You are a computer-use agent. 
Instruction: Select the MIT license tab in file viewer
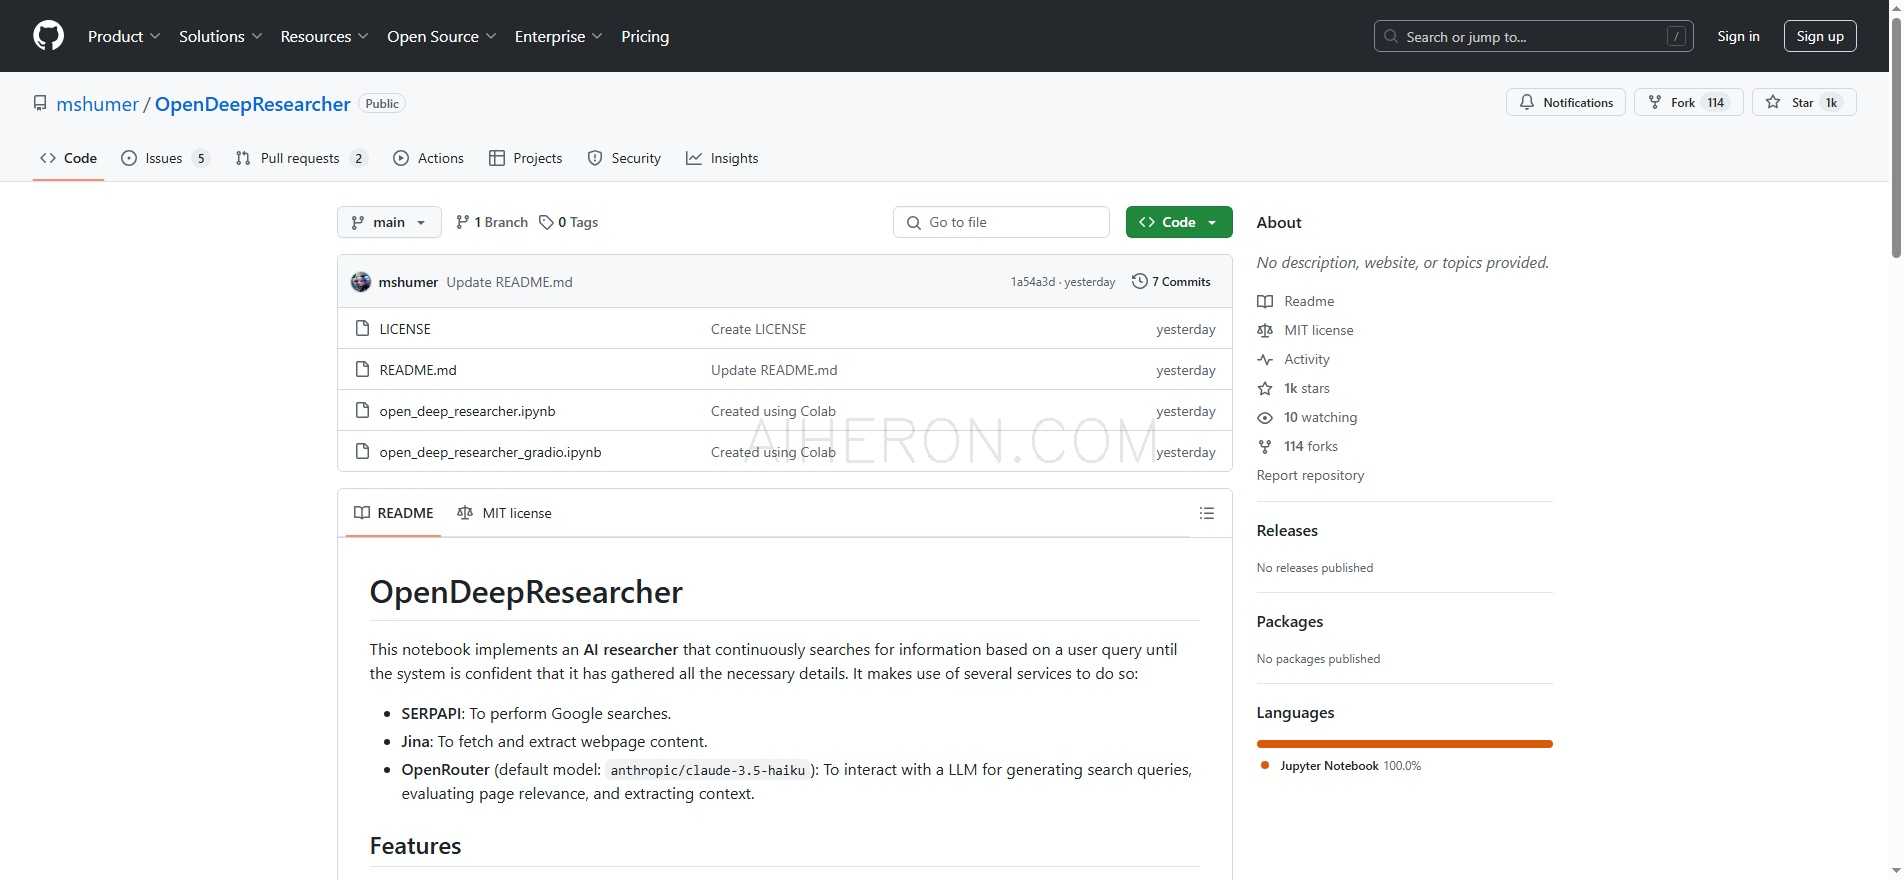504,513
